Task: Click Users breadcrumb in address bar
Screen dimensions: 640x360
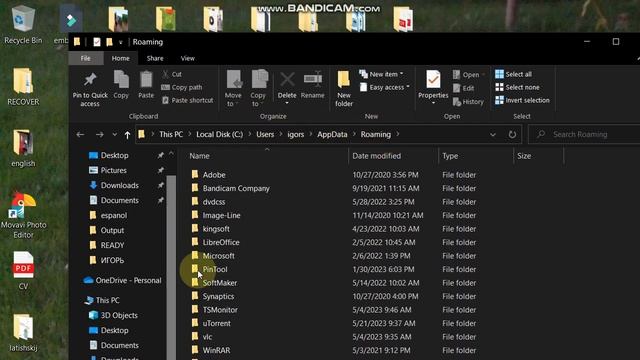Action: 265,135
